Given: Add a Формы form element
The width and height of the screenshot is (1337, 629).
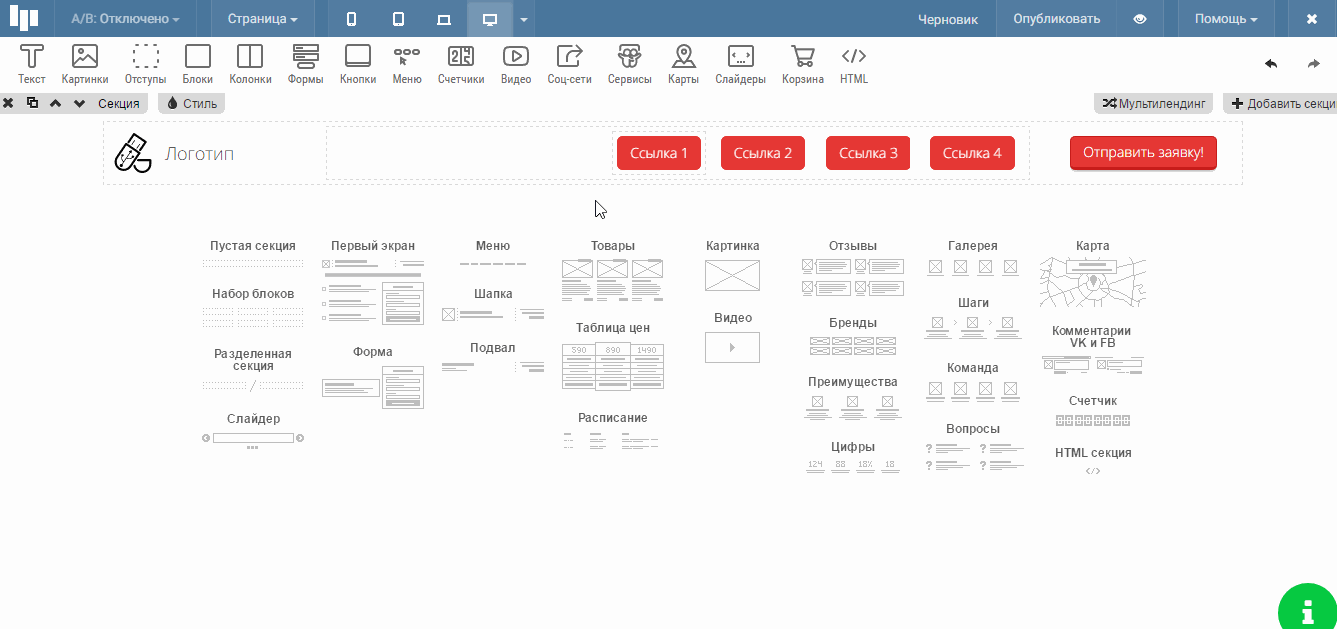Looking at the screenshot, I should [305, 64].
